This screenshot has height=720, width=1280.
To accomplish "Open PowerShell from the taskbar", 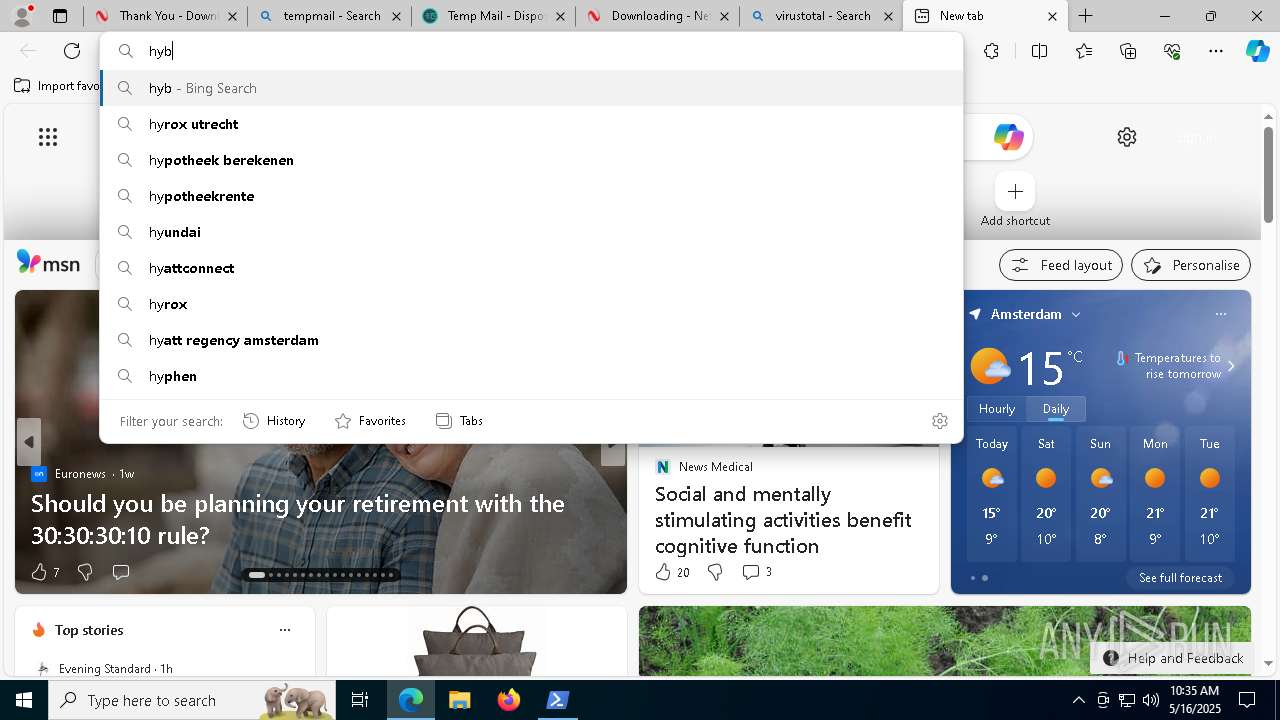I will click(x=558, y=700).
